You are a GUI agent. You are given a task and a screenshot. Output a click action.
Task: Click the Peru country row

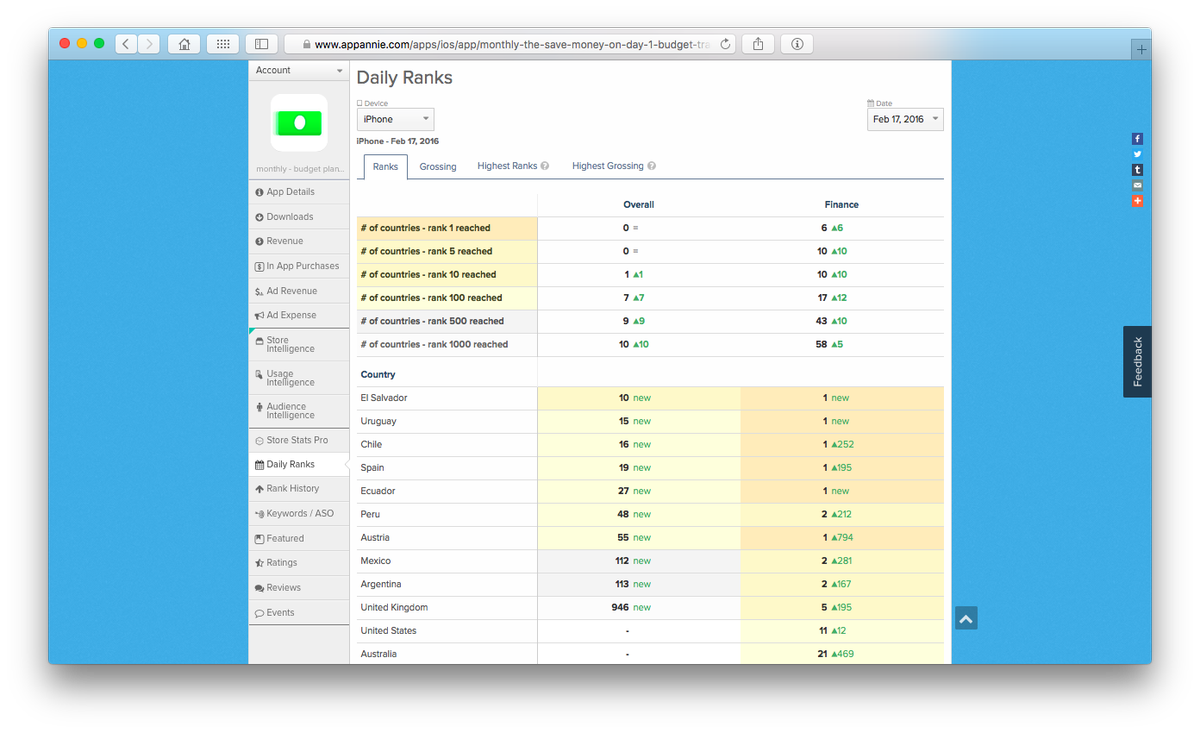pos(650,514)
